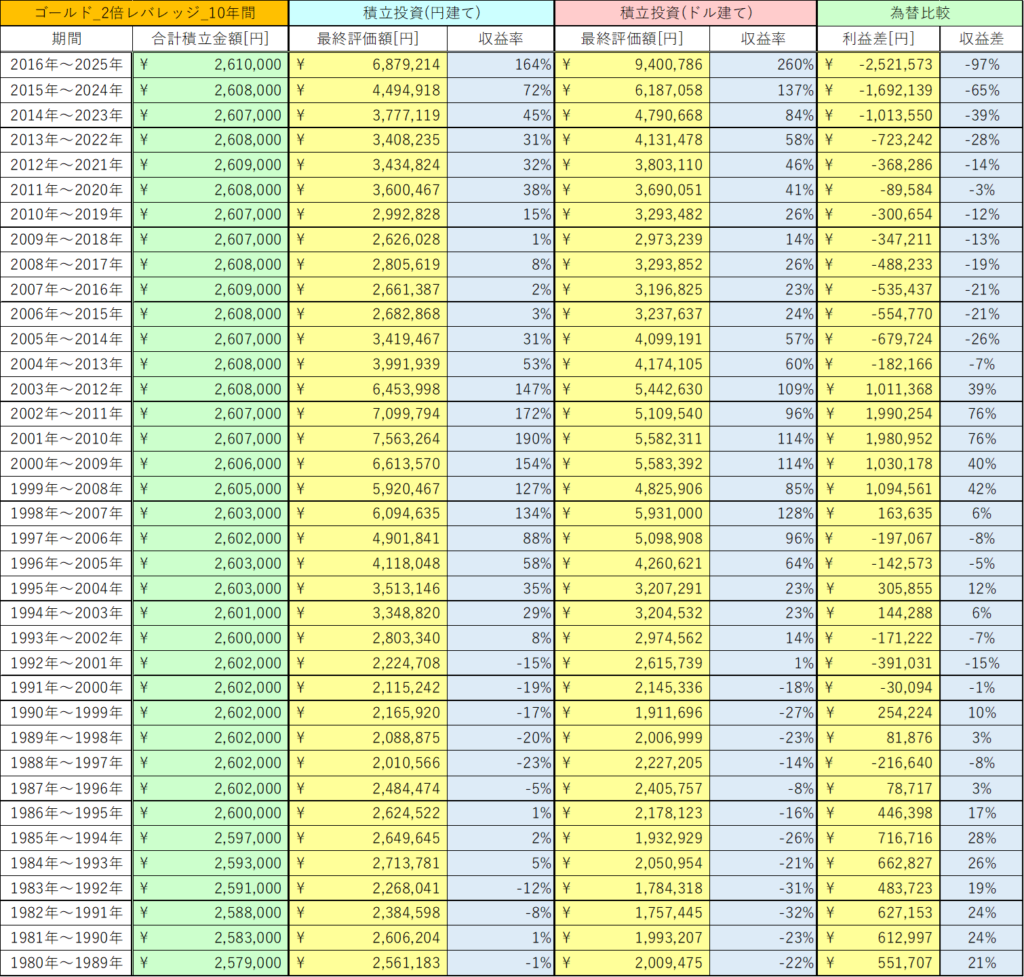
Task: Select the 積立投資(円建て) header cell
Action: point(421,13)
